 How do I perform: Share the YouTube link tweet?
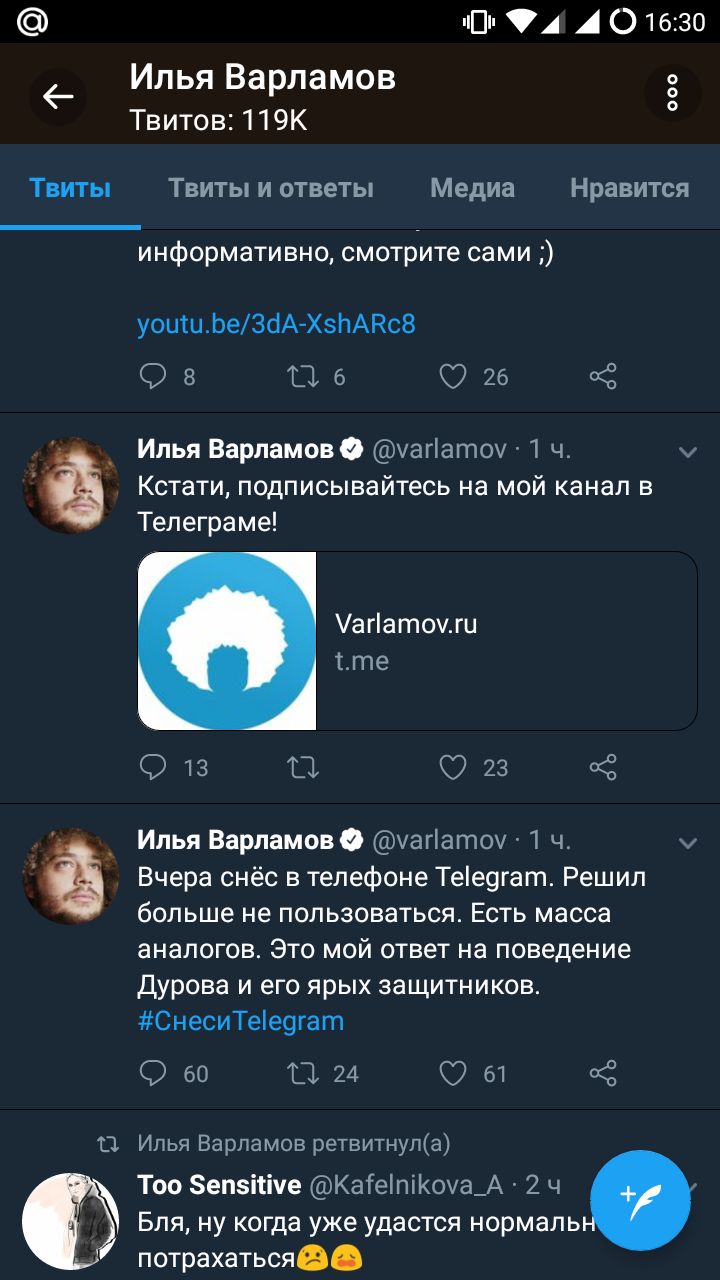pyautogui.click(x=603, y=376)
